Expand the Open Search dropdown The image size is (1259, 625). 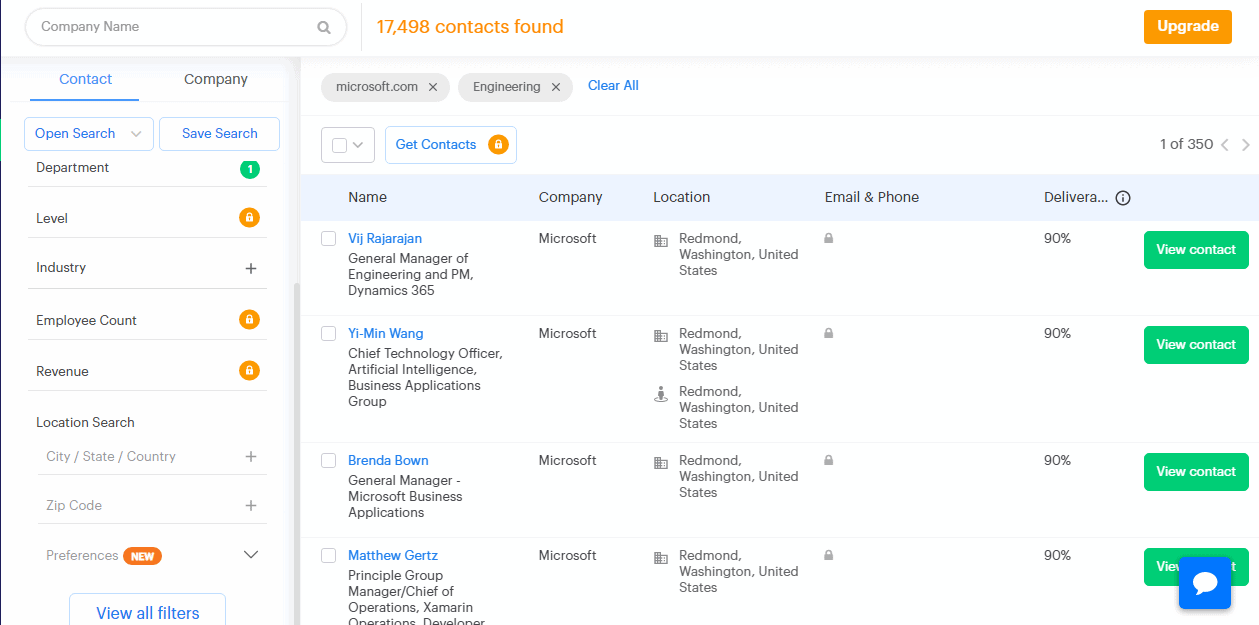click(x=88, y=133)
